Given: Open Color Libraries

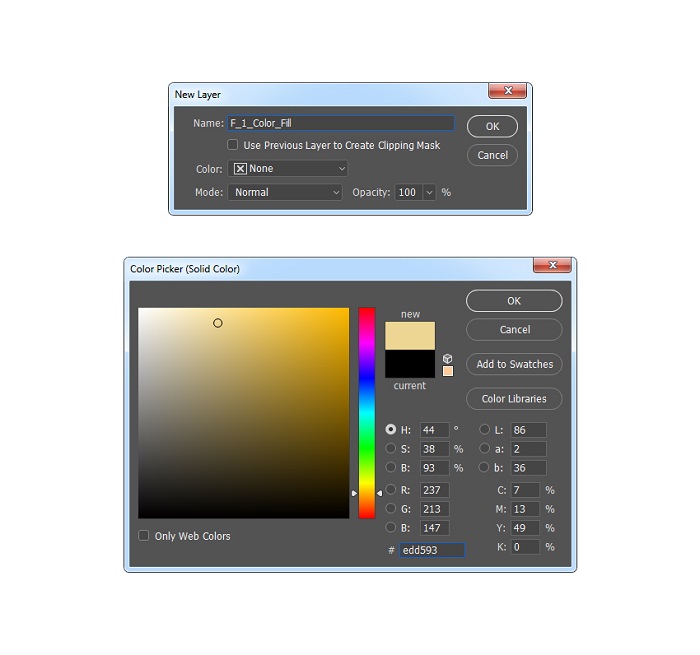Looking at the screenshot, I should click(514, 399).
